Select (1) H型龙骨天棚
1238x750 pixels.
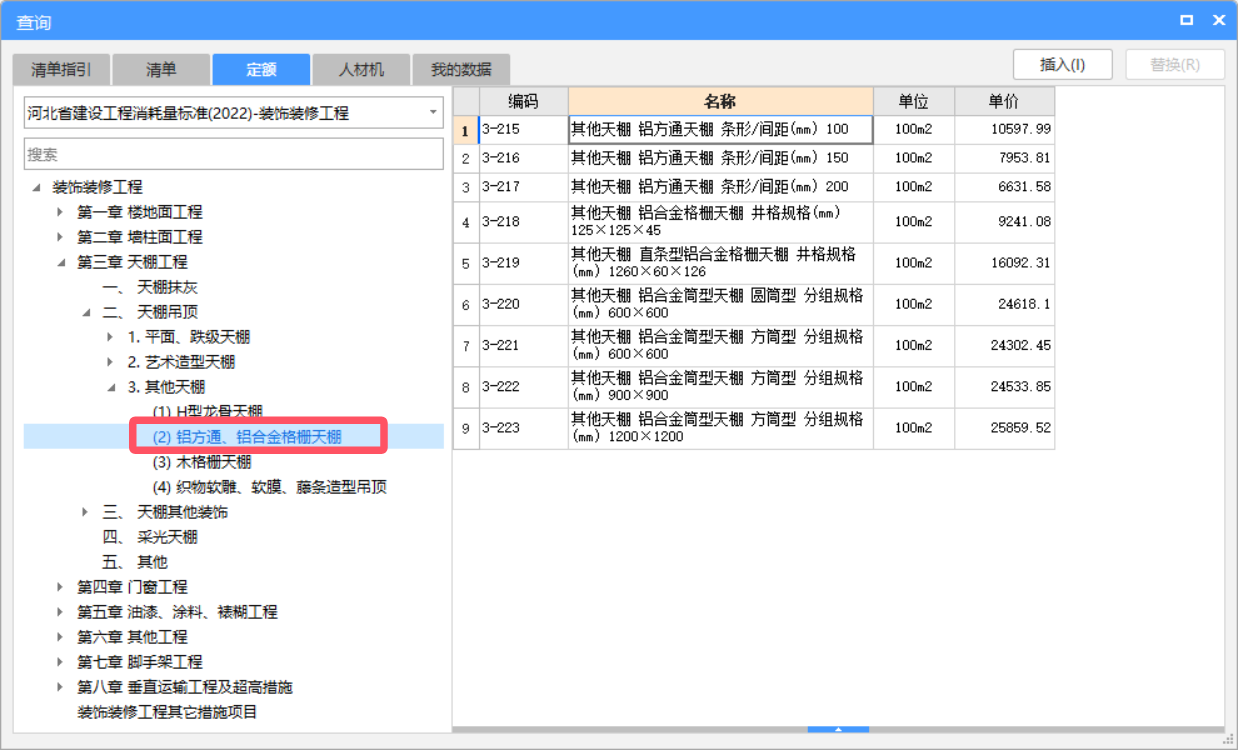click(x=207, y=412)
